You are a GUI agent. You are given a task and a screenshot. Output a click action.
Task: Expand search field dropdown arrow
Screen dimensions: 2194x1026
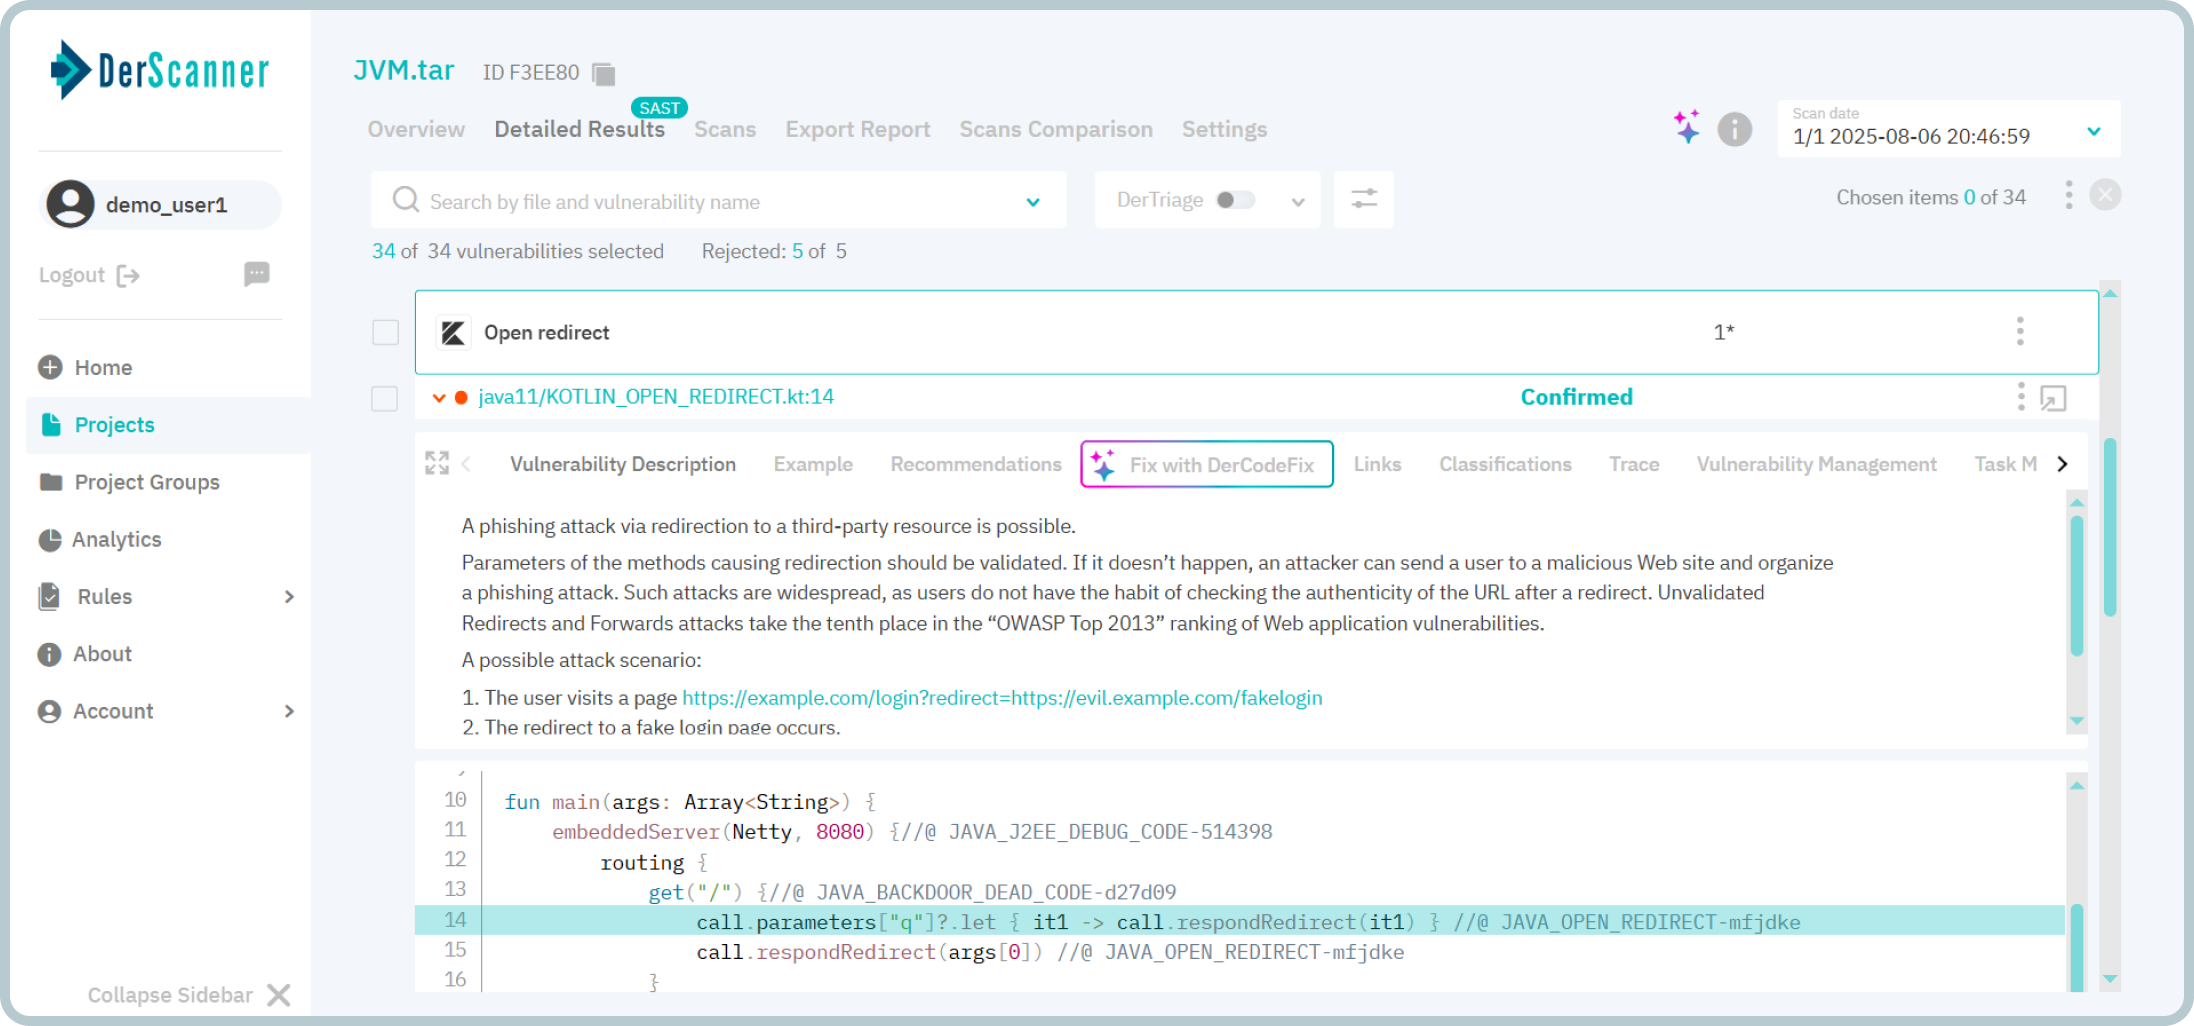click(1033, 202)
